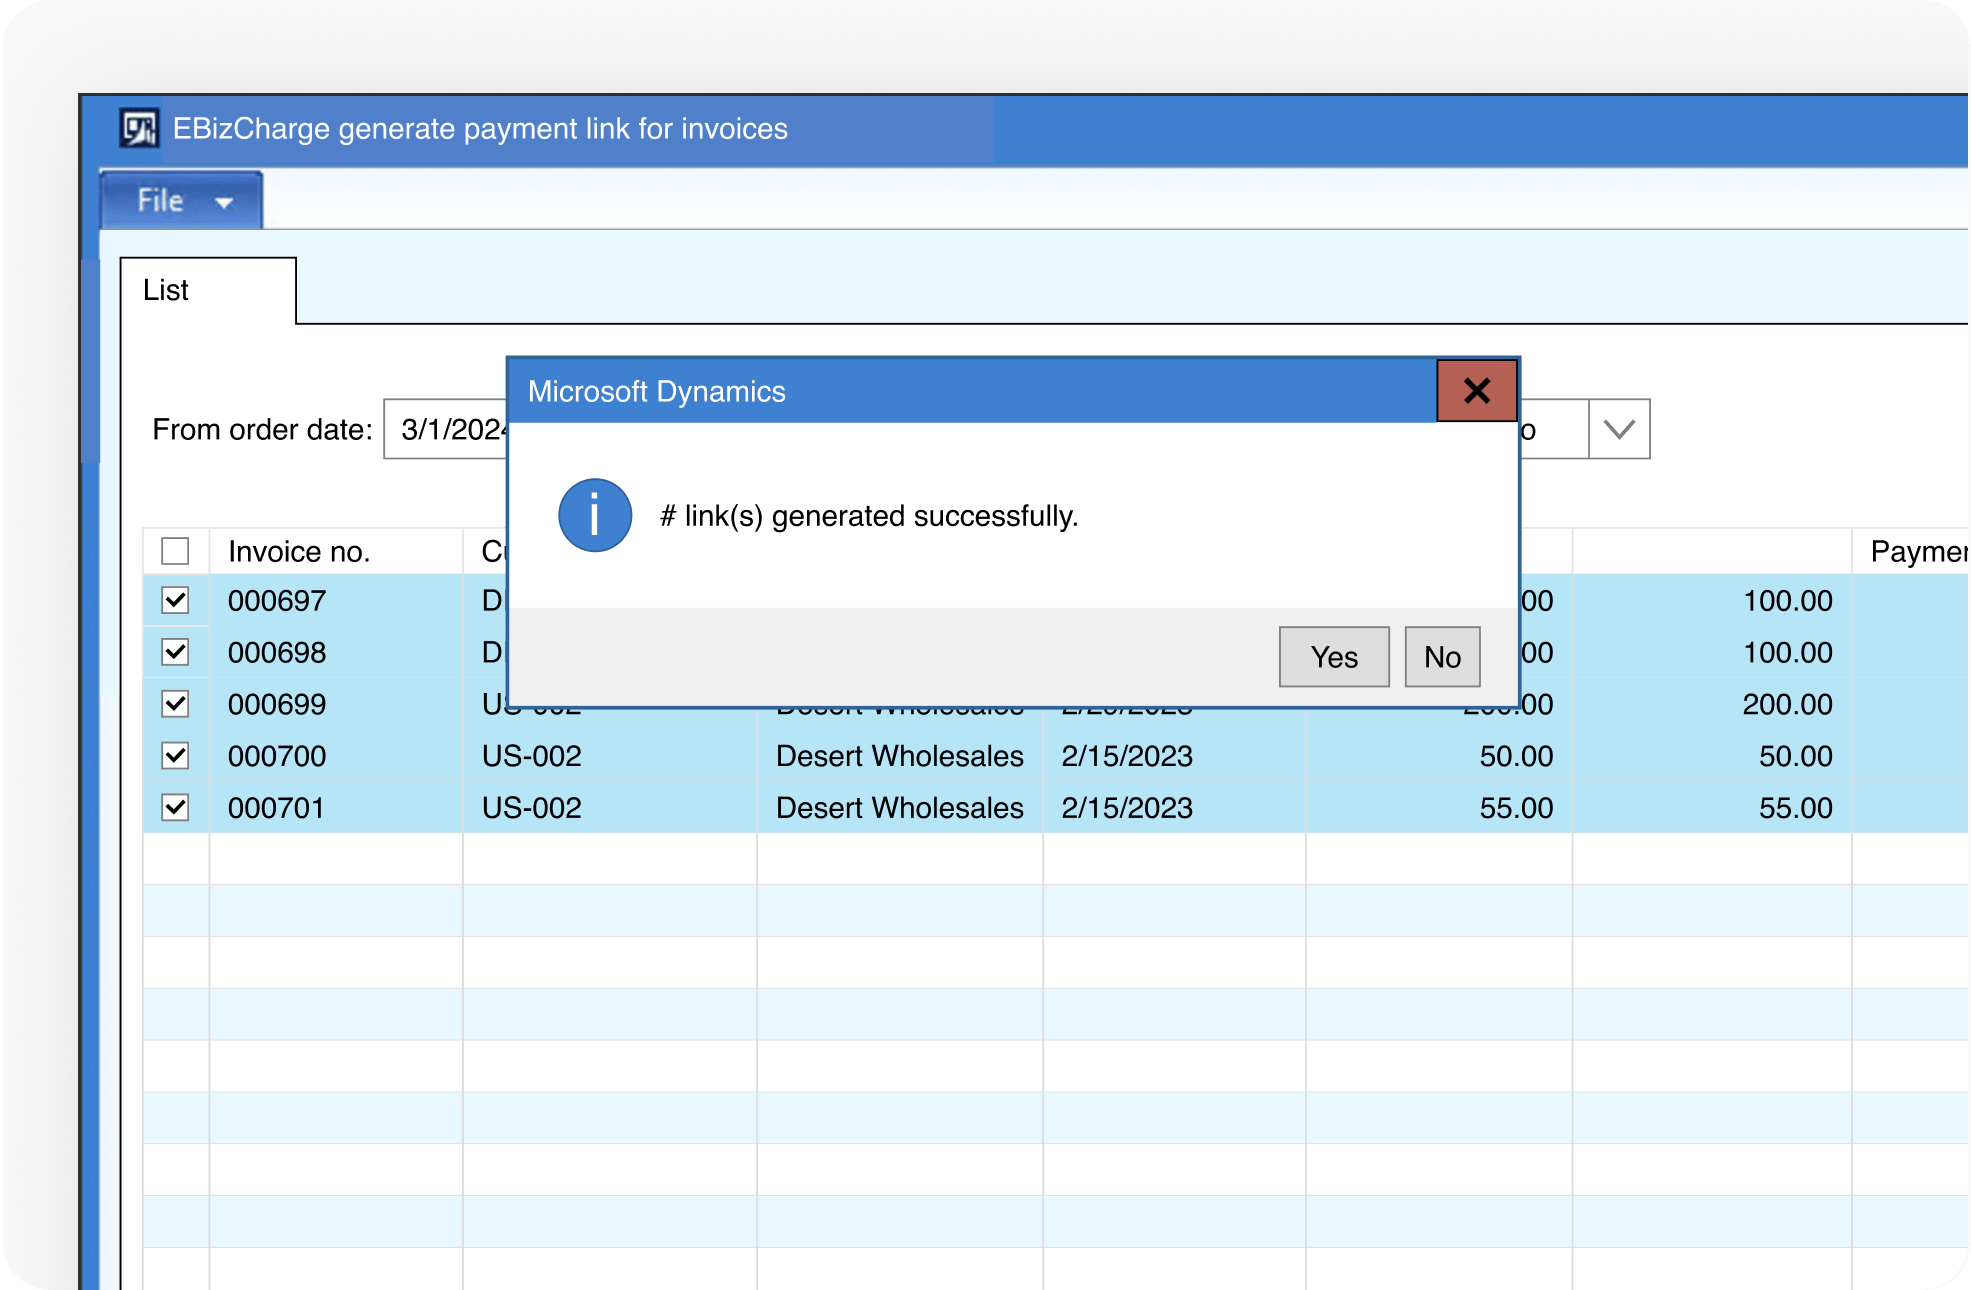Close the Microsoft Dynamics dialog
Viewport: 1971px width, 1290px height.
[x=1477, y=391]
